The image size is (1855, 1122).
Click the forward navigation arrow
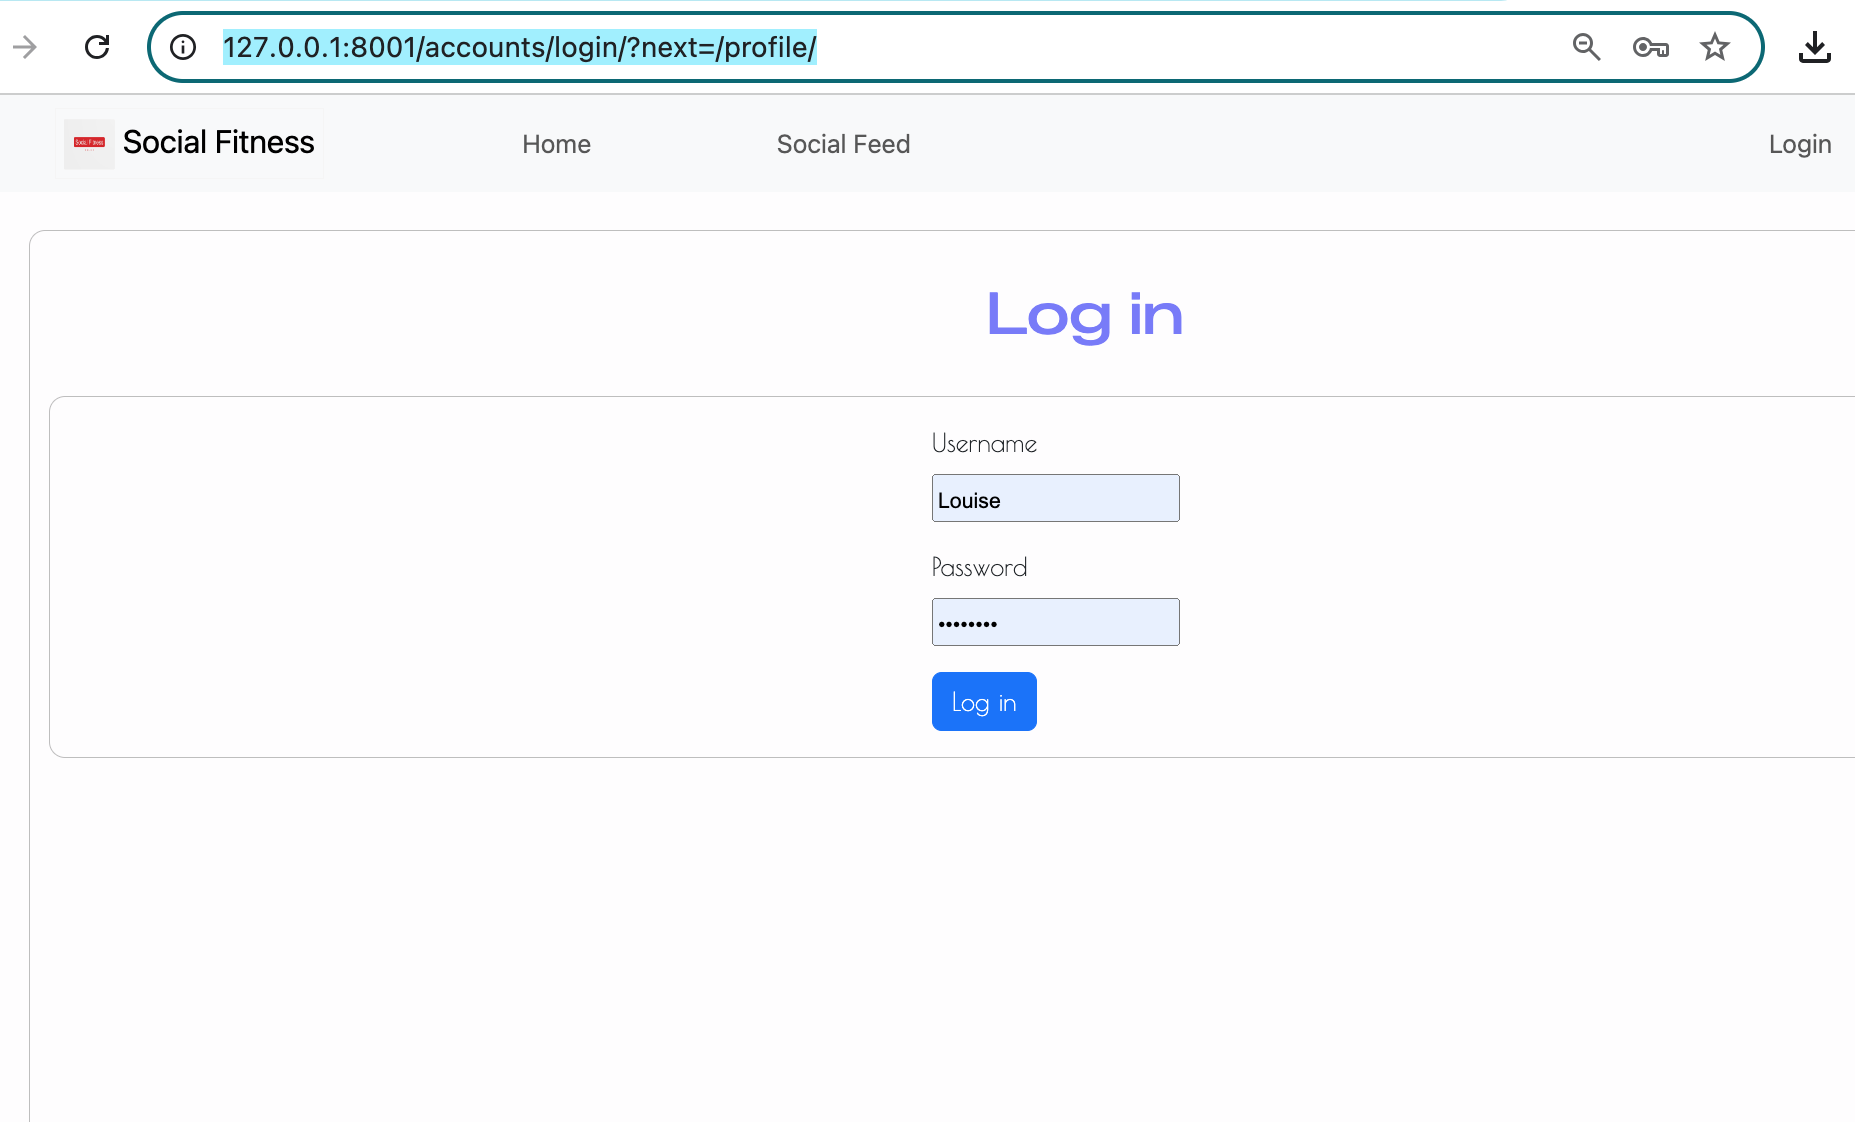click(25, 46)
